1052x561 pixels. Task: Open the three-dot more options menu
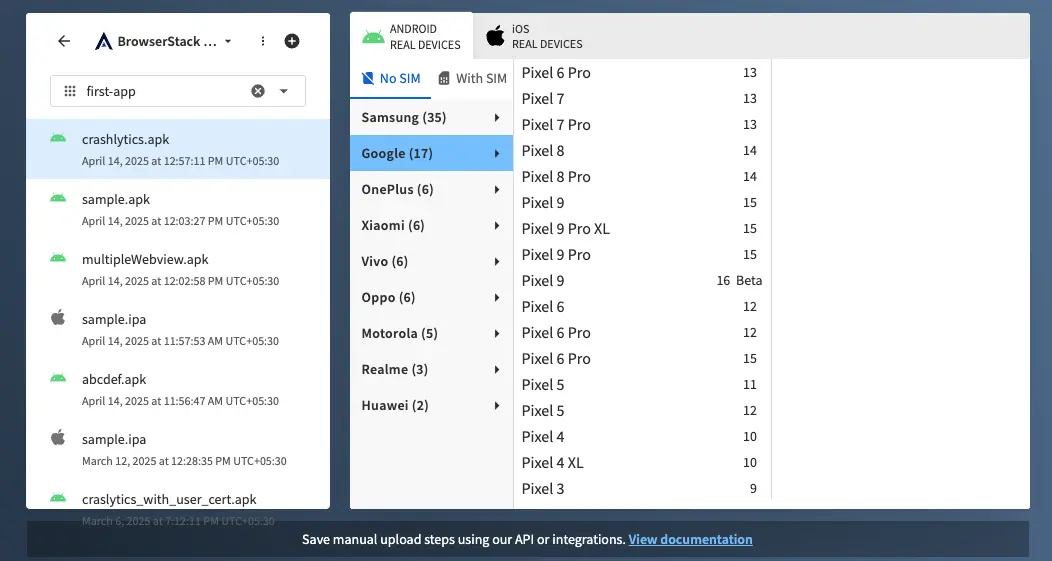coord(263,41)
